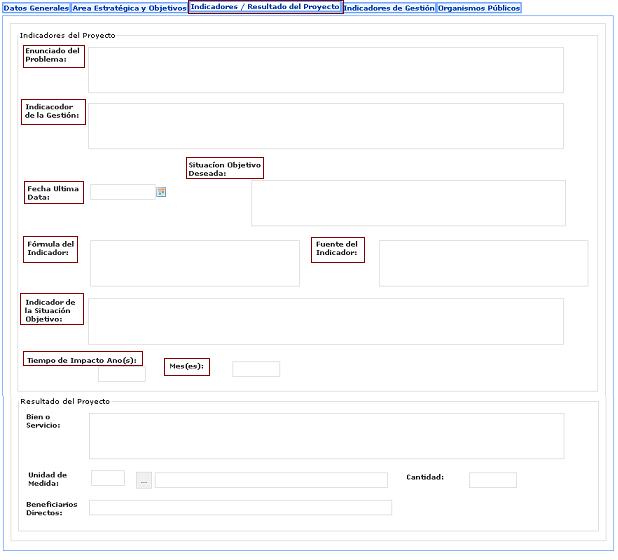The height and width of the screenshot is (560, 618).
Task: Click the Situación Objetivo Deseada text area
Action: 408,203
